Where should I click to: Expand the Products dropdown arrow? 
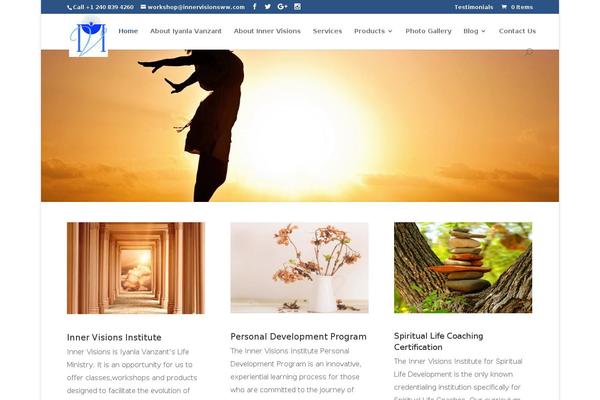point(390,31)
